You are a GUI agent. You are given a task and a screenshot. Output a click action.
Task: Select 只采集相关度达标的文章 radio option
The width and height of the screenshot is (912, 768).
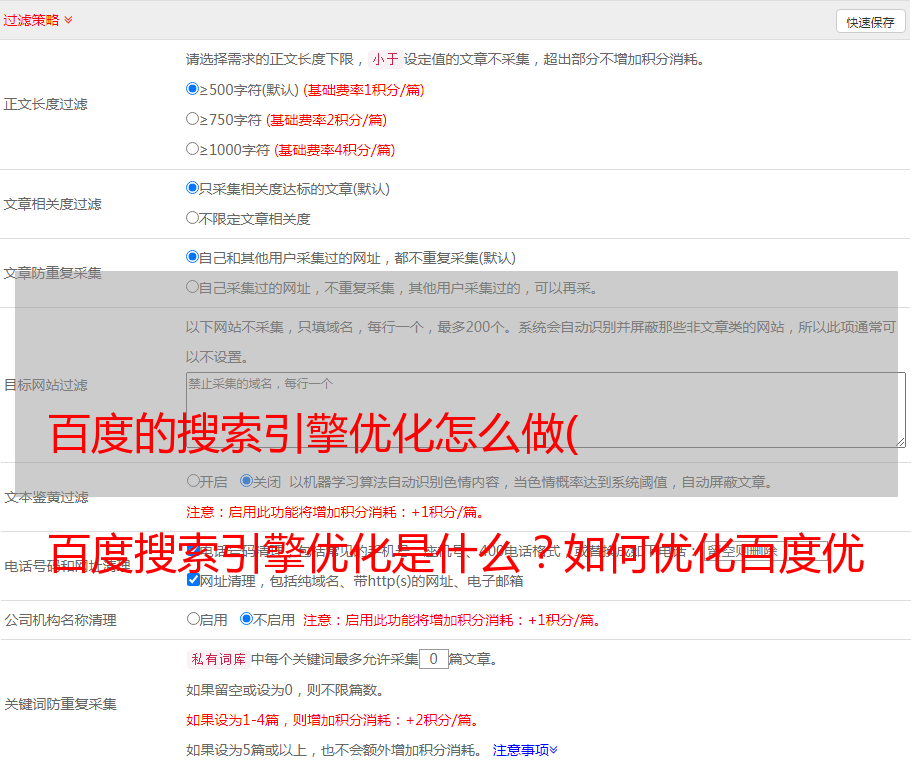coord(193,188)
